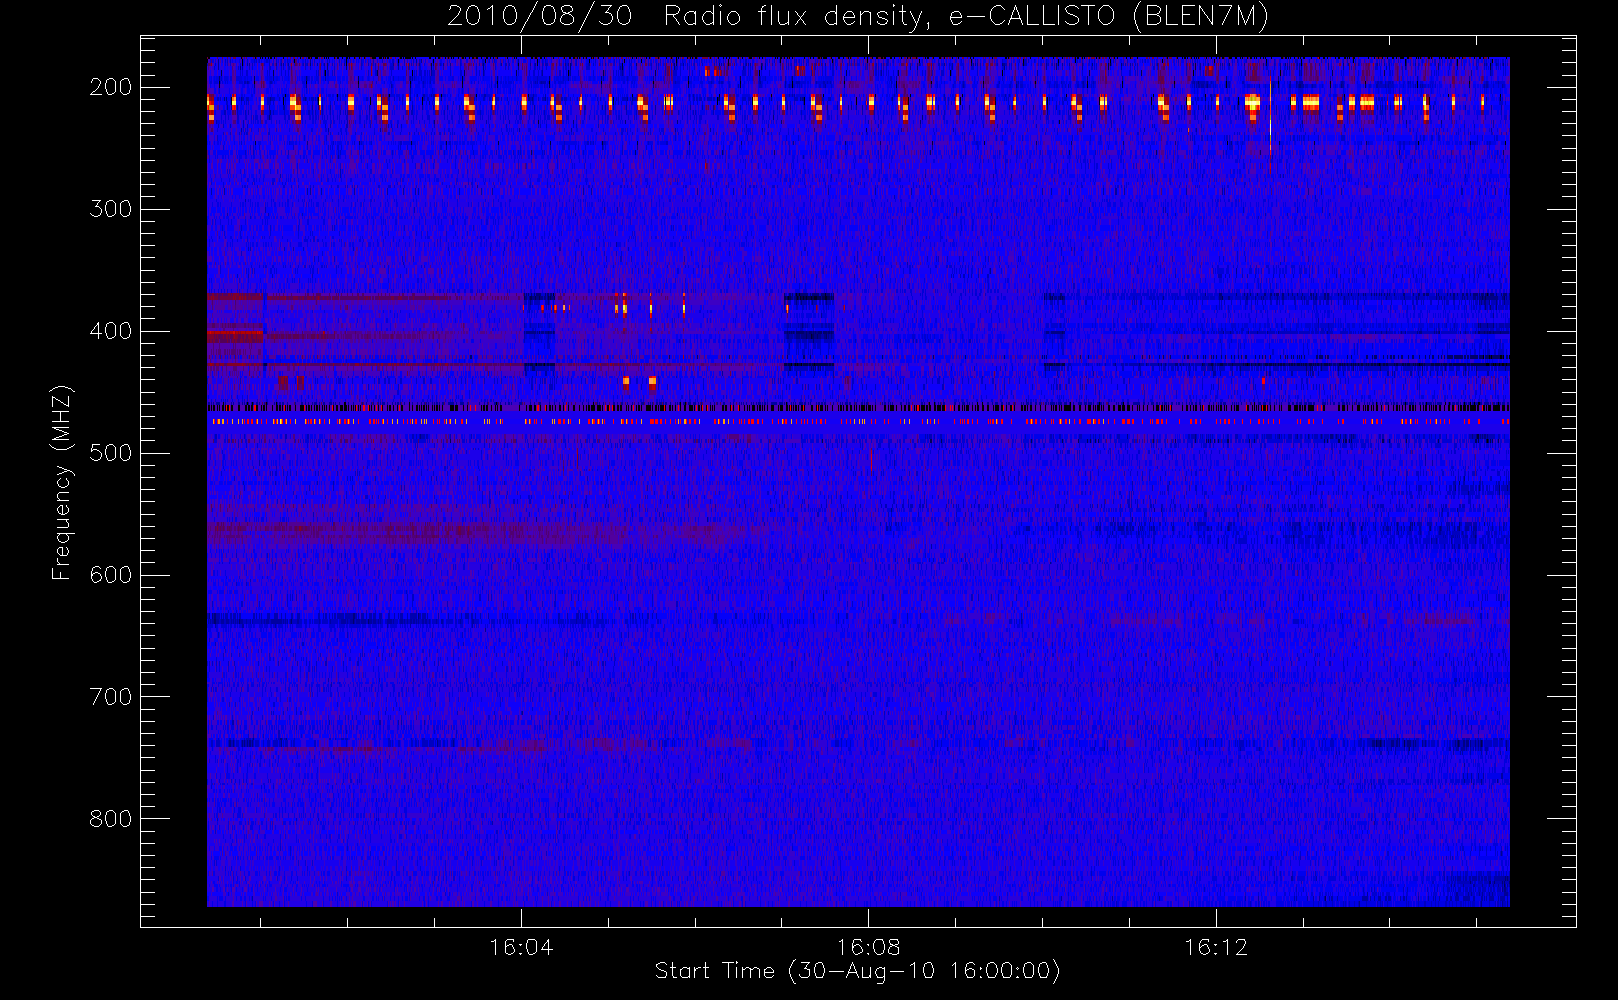1618x1000 pixels.
Task: Click the 'Start Time (30-Aug-10 16:00:00)' axis label
Action: (857, 971)
